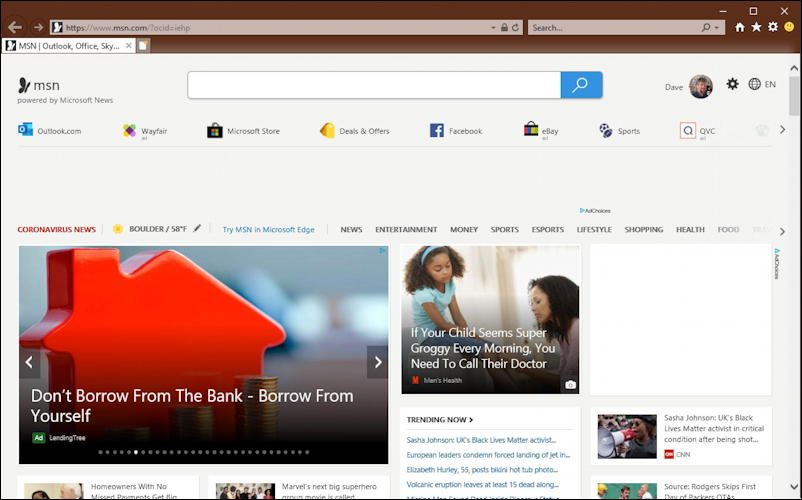802x500 pixels.
Task: Expand the TRENDING NOW section
Action: tap(440, 420)
